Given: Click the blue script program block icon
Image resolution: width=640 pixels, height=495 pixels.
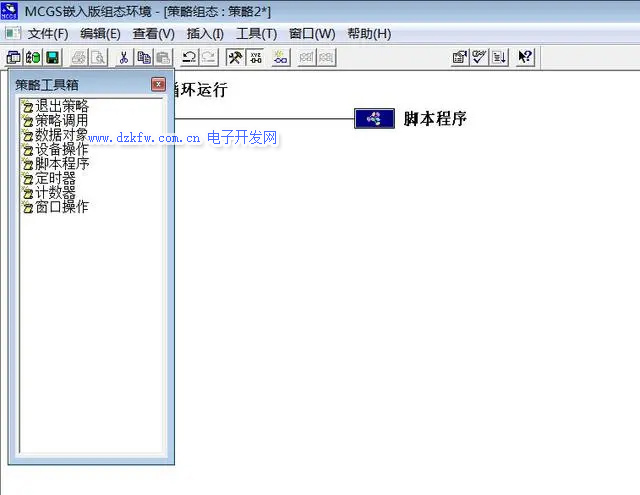Looking at the screenshot, I should (374, 119).
